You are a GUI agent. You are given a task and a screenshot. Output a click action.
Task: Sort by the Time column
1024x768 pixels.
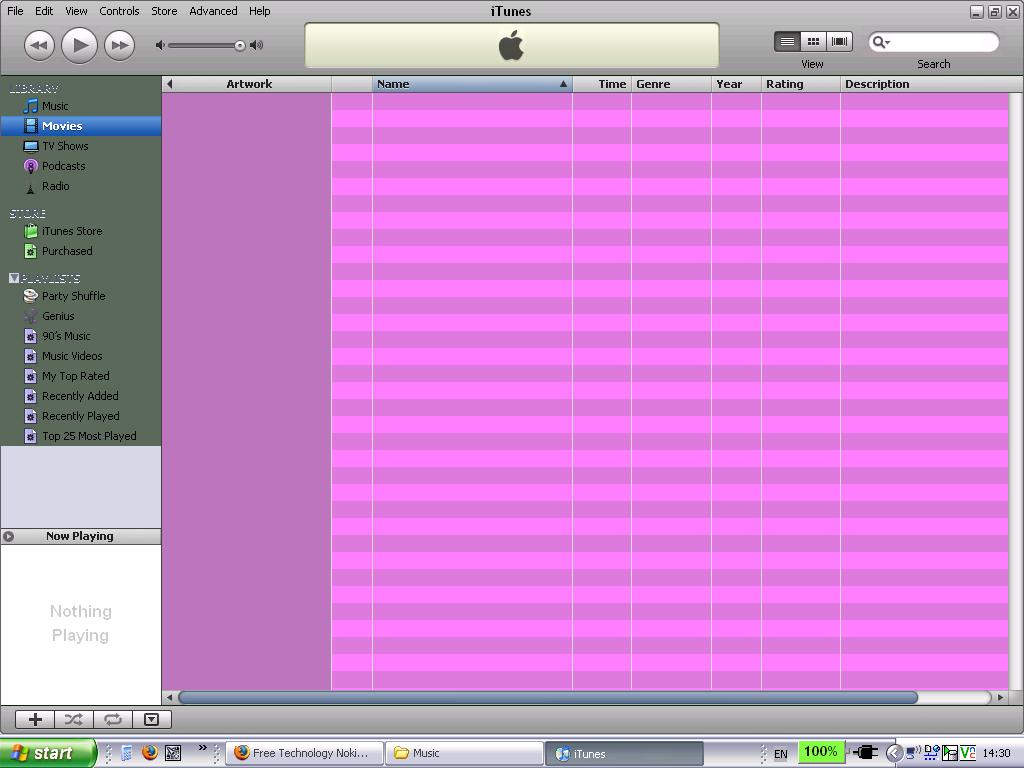pos(601,84)
